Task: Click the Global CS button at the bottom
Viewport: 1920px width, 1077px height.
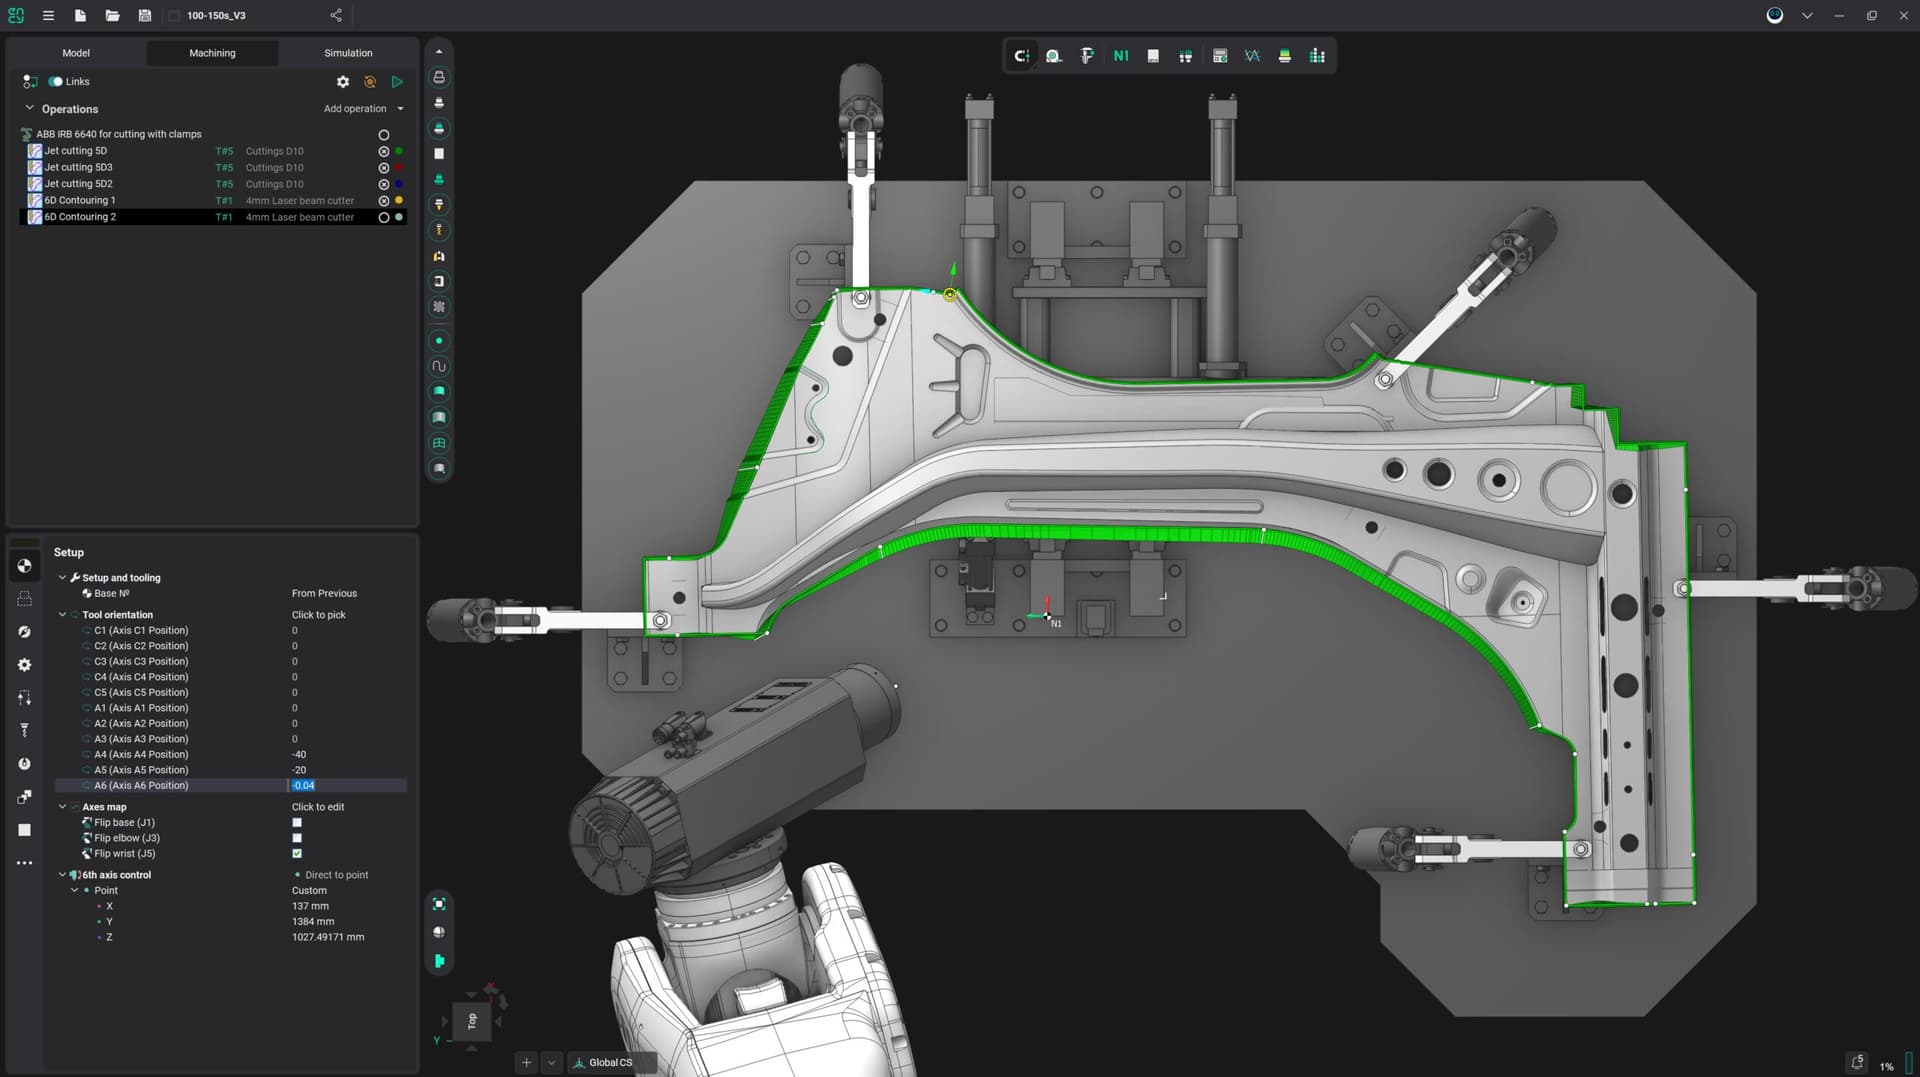Action: 611,1062
